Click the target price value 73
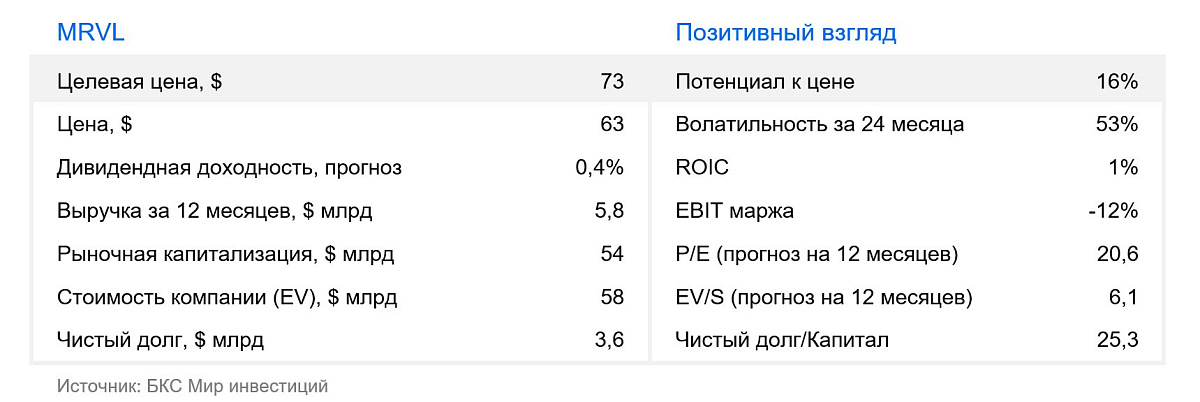The width and height of the screenshot is (1200, 402). (x=612, y=82)
